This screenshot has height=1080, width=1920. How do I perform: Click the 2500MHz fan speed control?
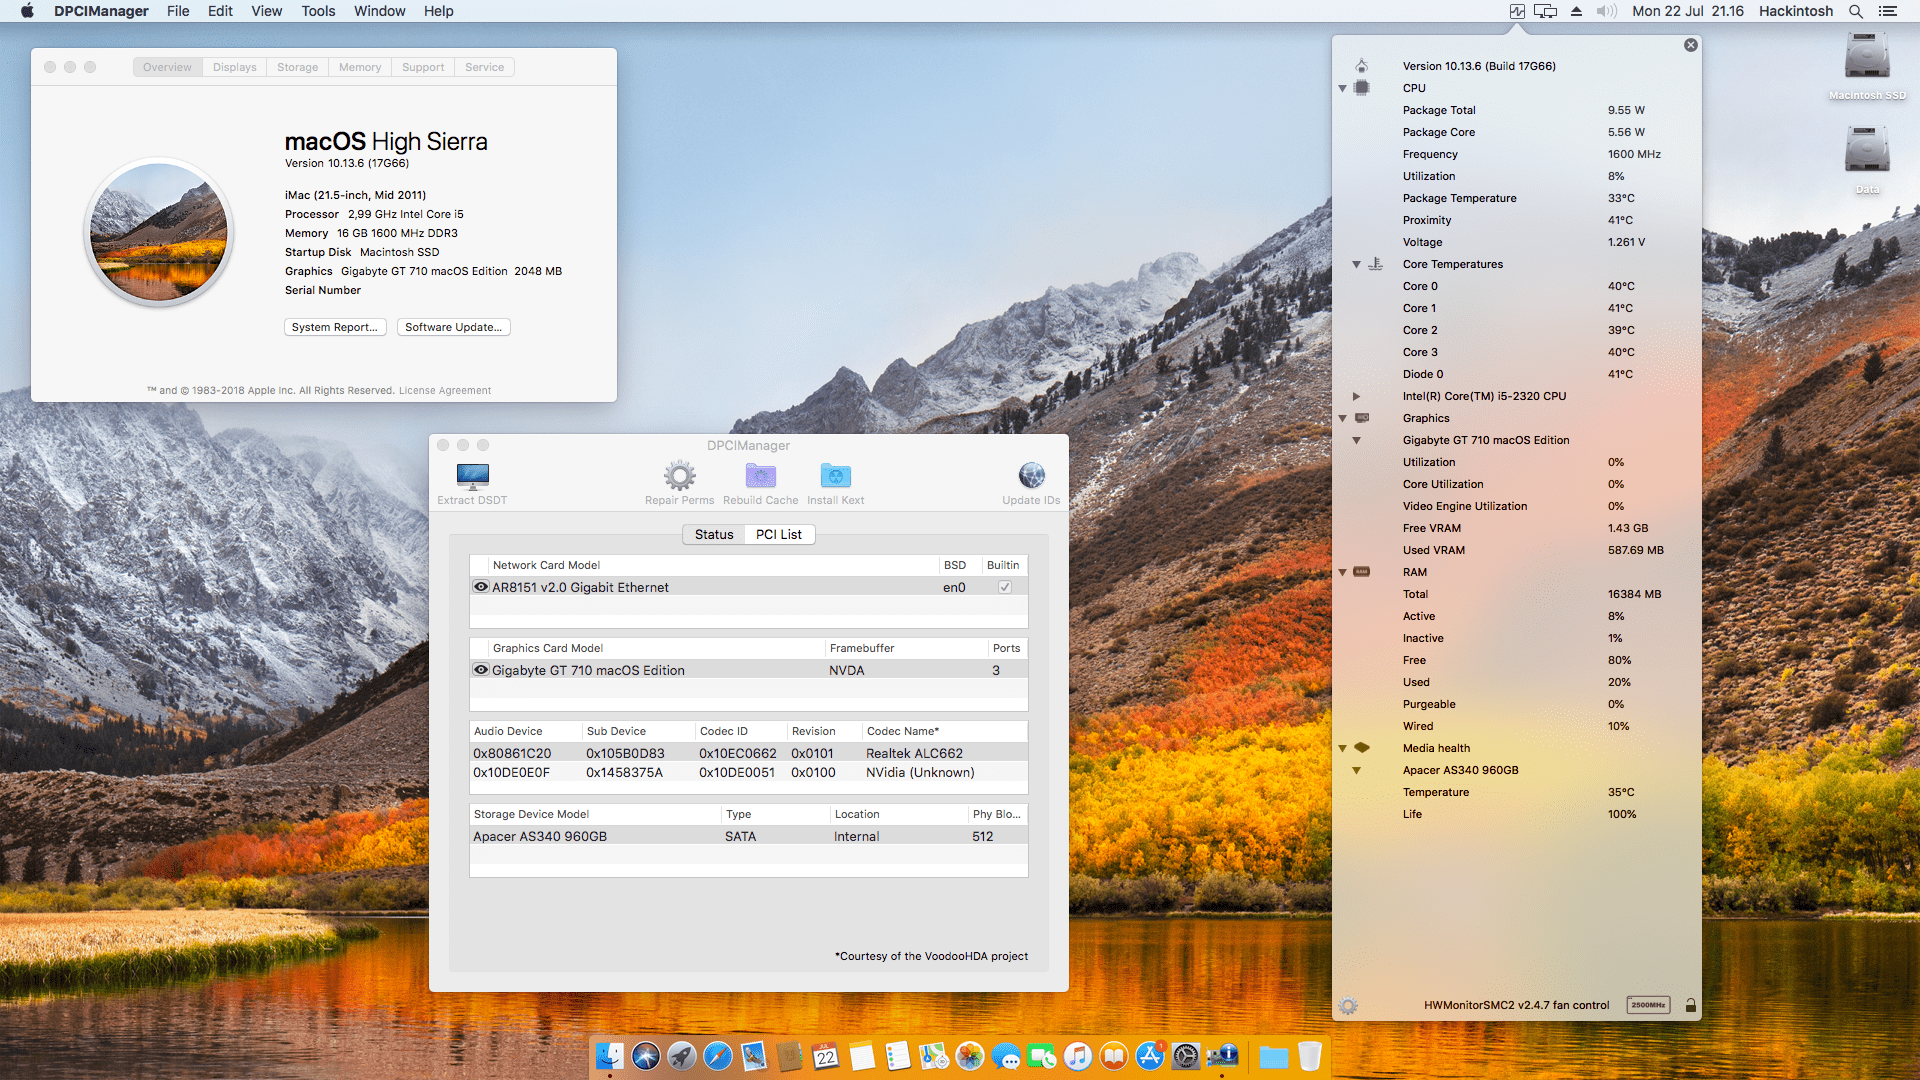[x=1648, y=1005]
